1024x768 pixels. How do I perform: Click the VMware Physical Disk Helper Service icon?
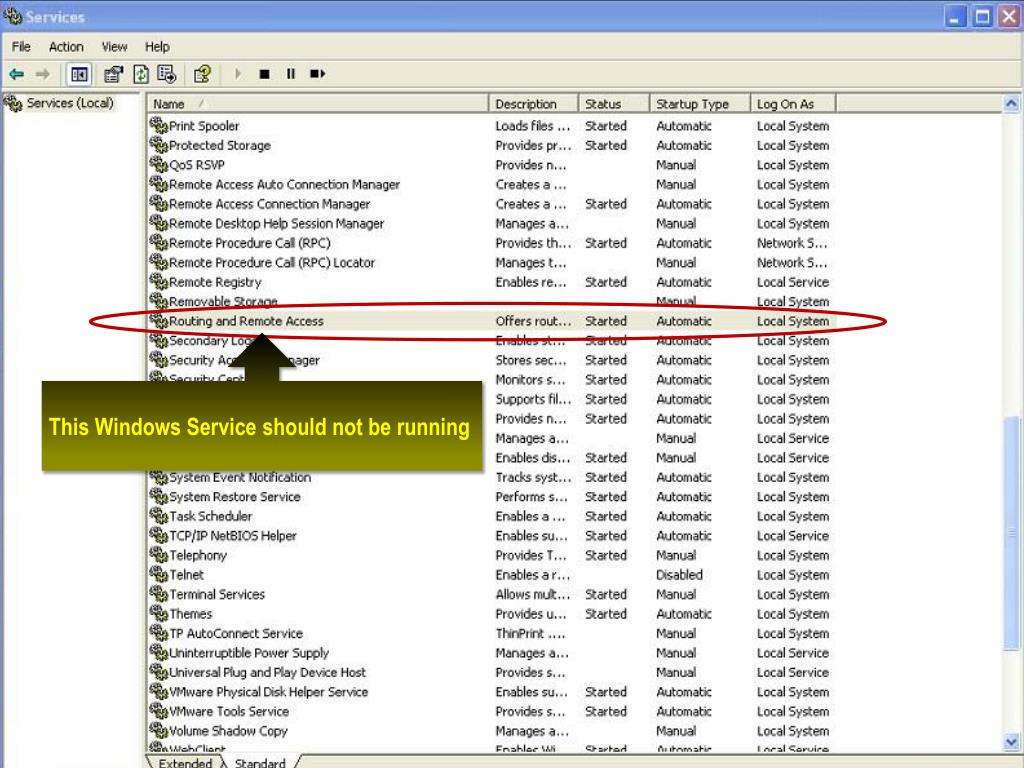(158, 692)
